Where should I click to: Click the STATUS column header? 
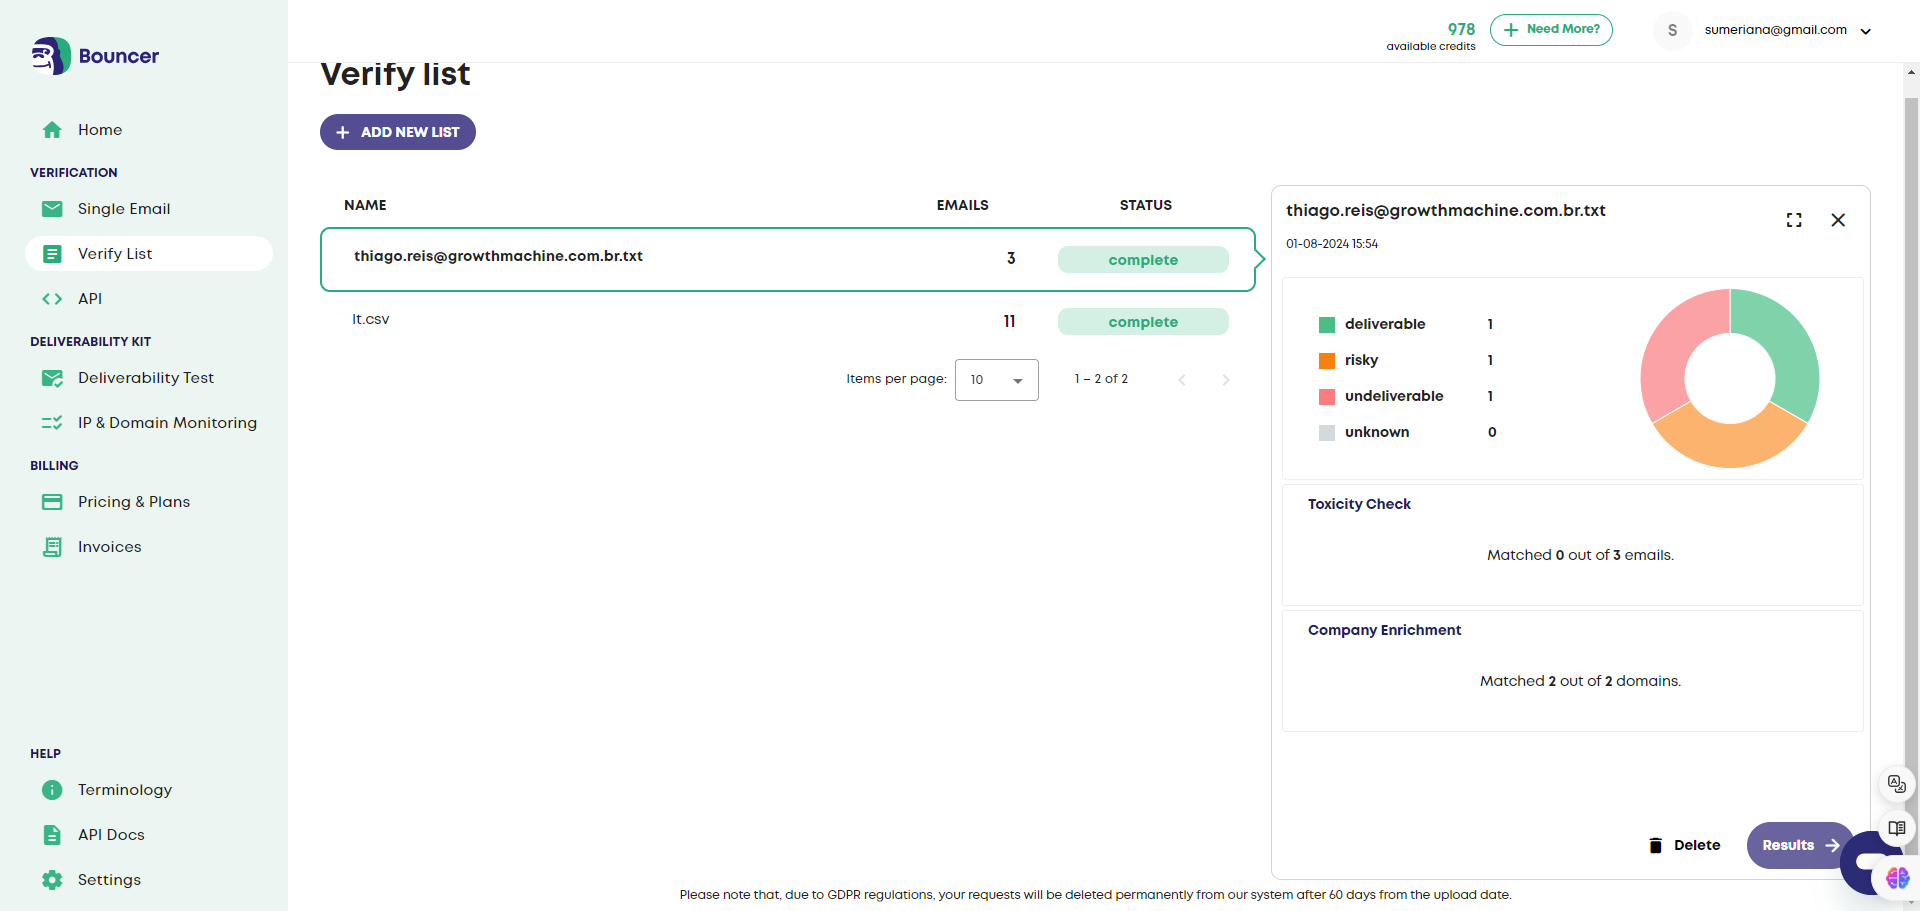1145,205
